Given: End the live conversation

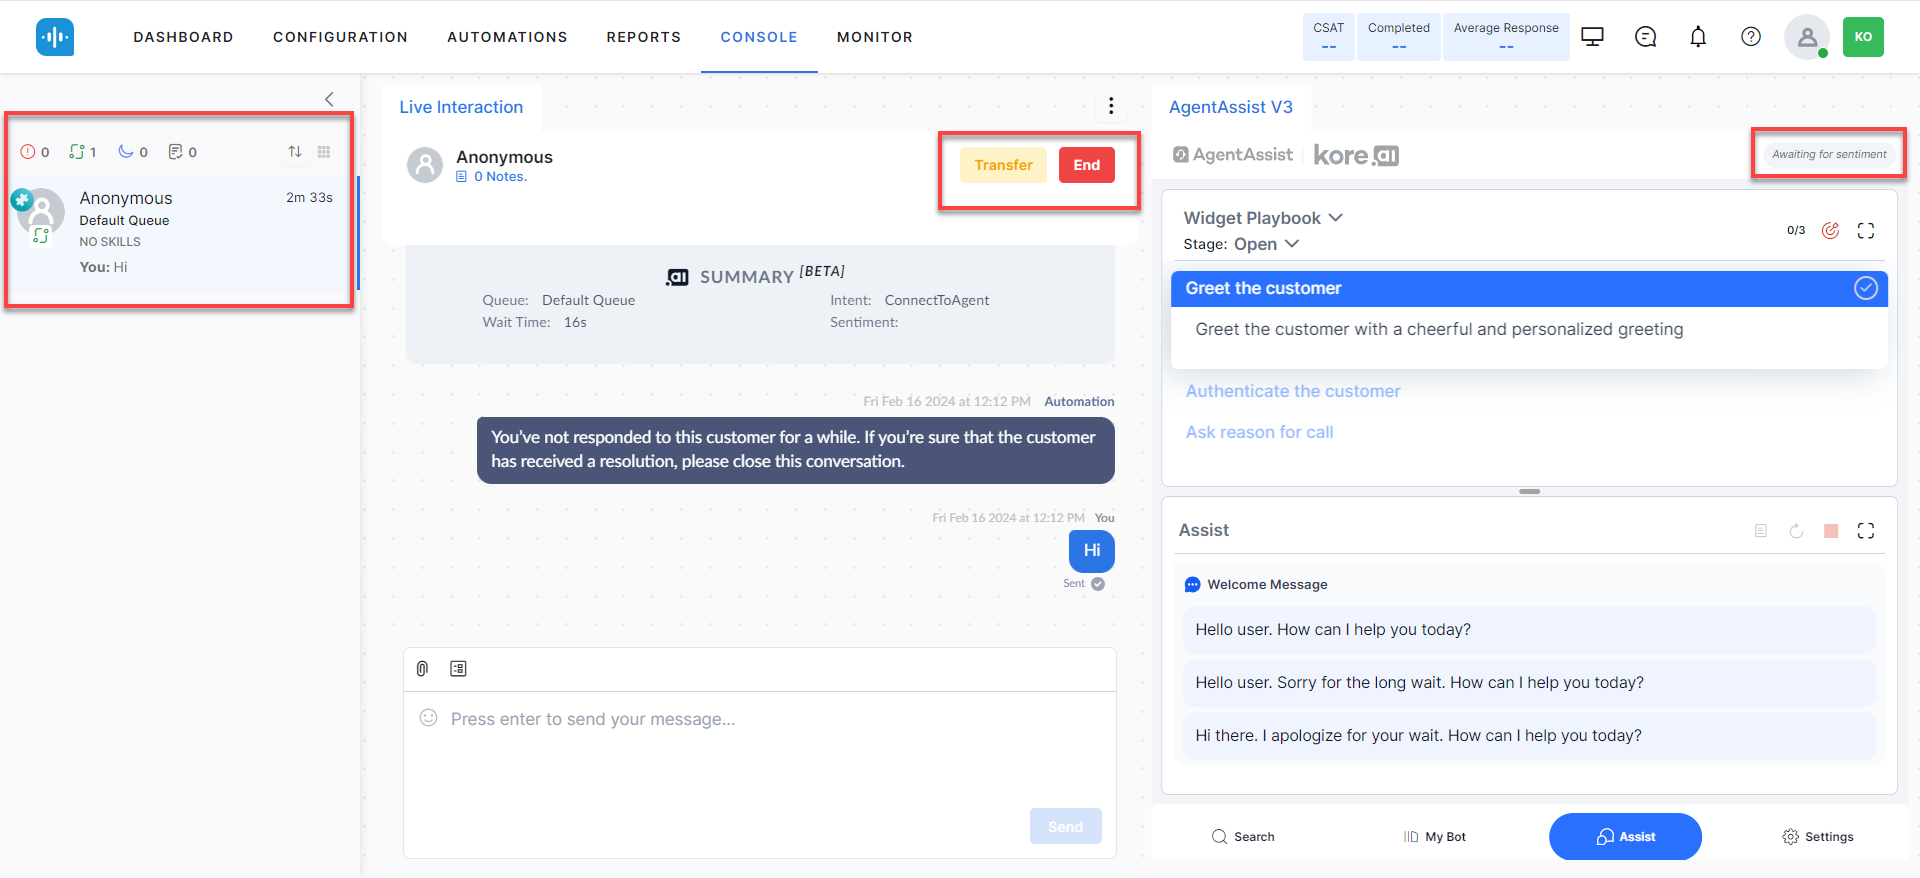Looking at the screenshot, I should click(1086, 165).
